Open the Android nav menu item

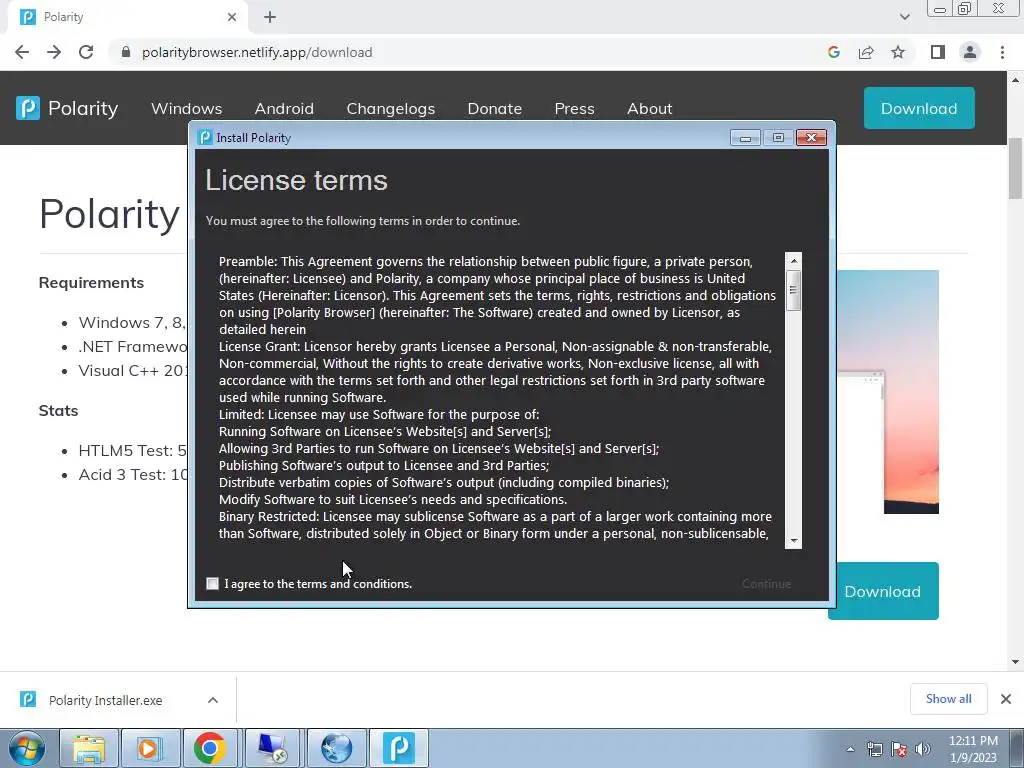point(284,108)
